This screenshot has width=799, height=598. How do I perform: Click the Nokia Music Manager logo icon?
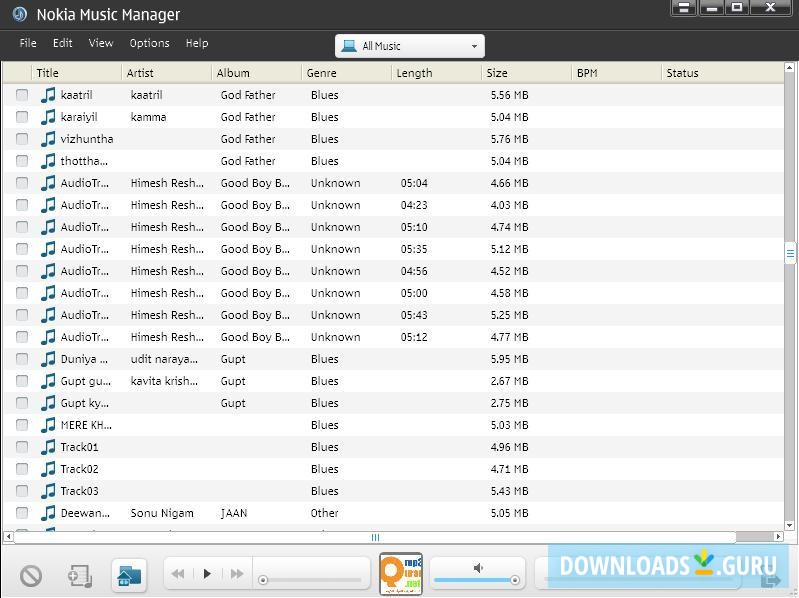click(x=20, y=14)
